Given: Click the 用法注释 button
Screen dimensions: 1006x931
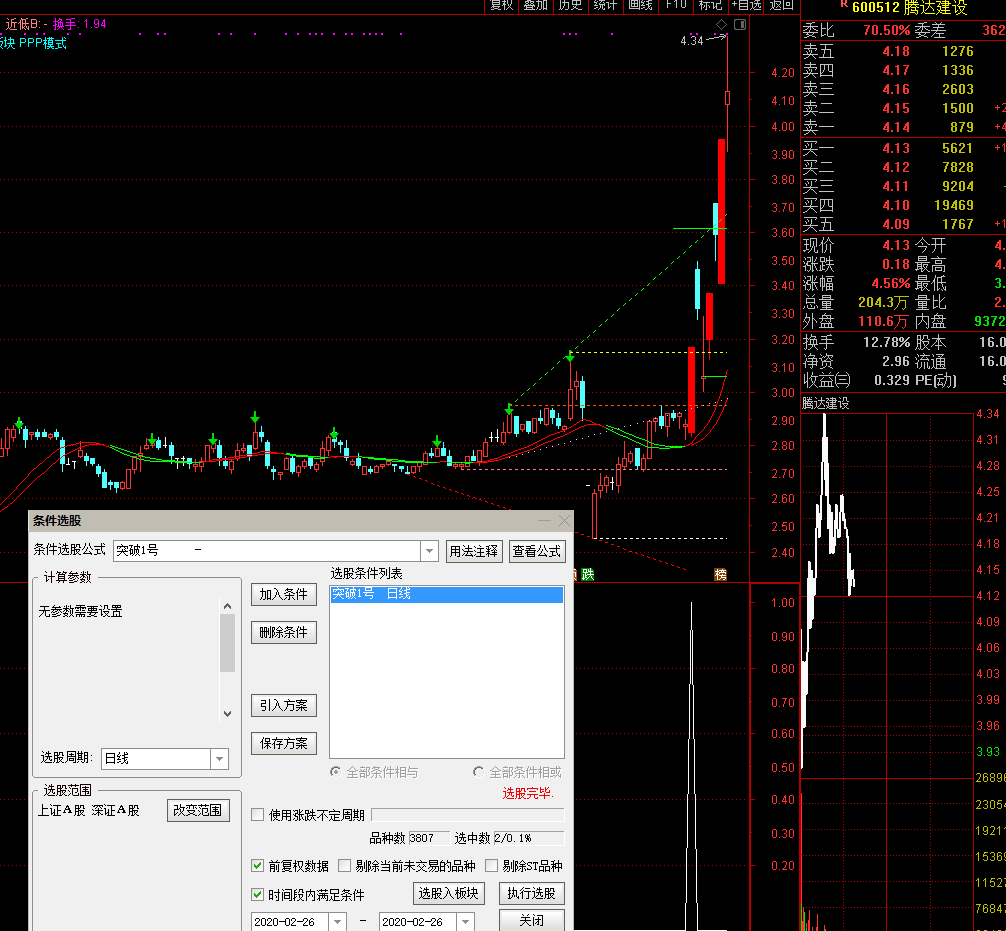Looking at the screenshot, I should click(x=474, y=551).
